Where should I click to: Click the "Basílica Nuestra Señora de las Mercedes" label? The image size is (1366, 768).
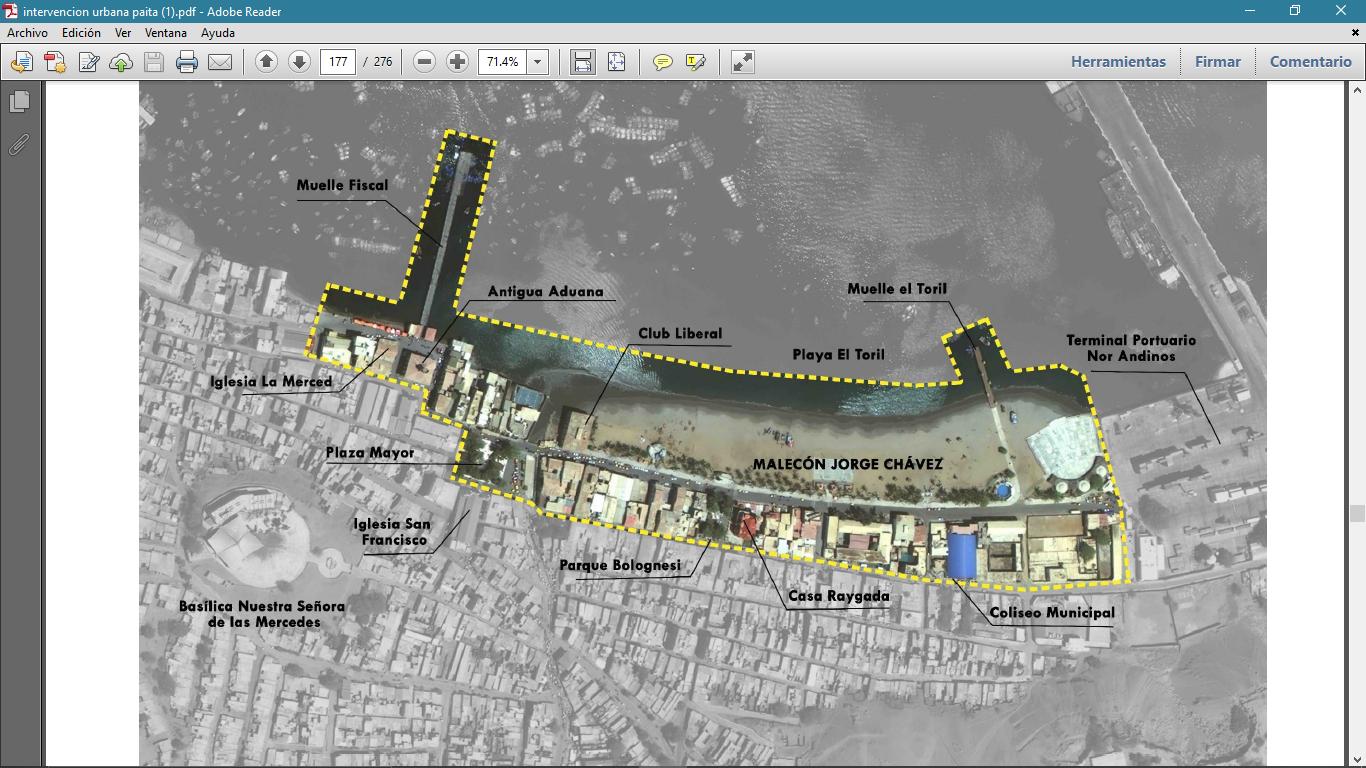262,614
